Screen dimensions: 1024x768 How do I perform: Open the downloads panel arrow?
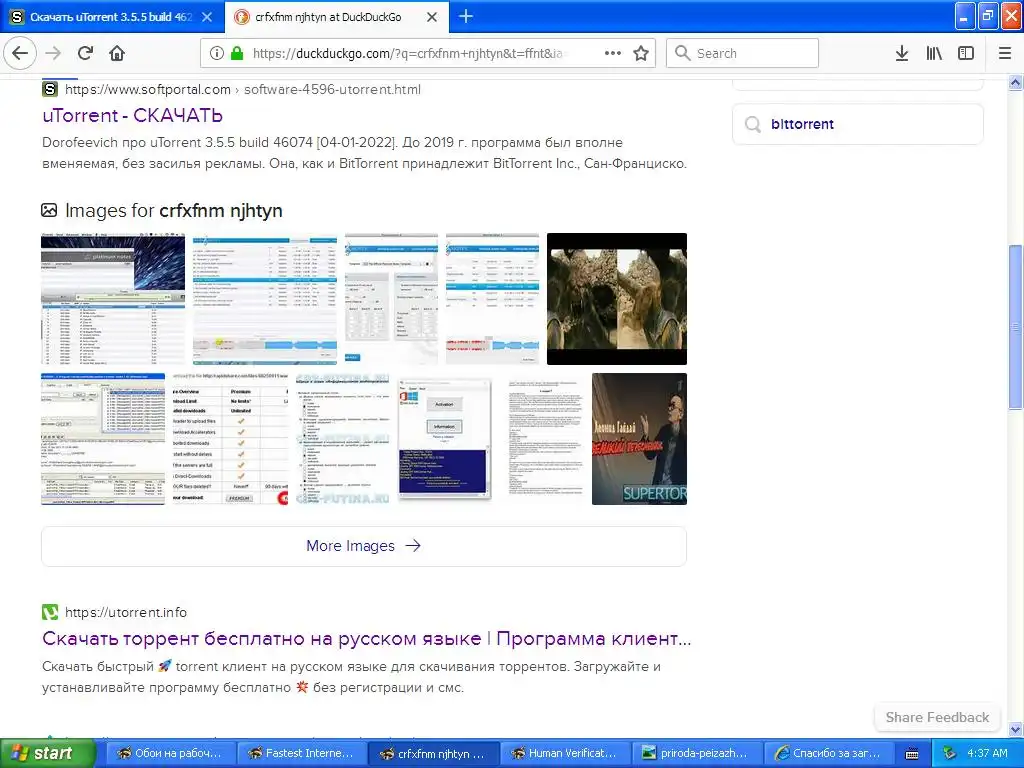(902, 53)
